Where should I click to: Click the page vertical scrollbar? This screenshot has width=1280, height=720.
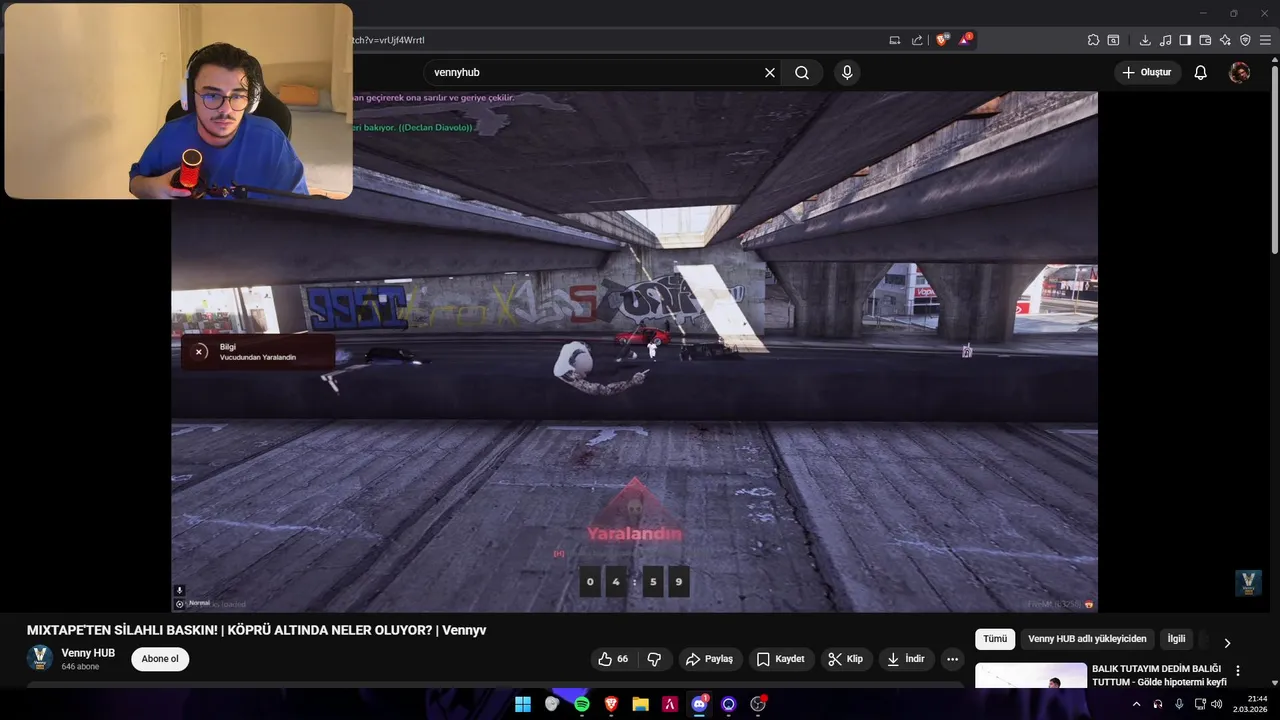(1274, 160)
